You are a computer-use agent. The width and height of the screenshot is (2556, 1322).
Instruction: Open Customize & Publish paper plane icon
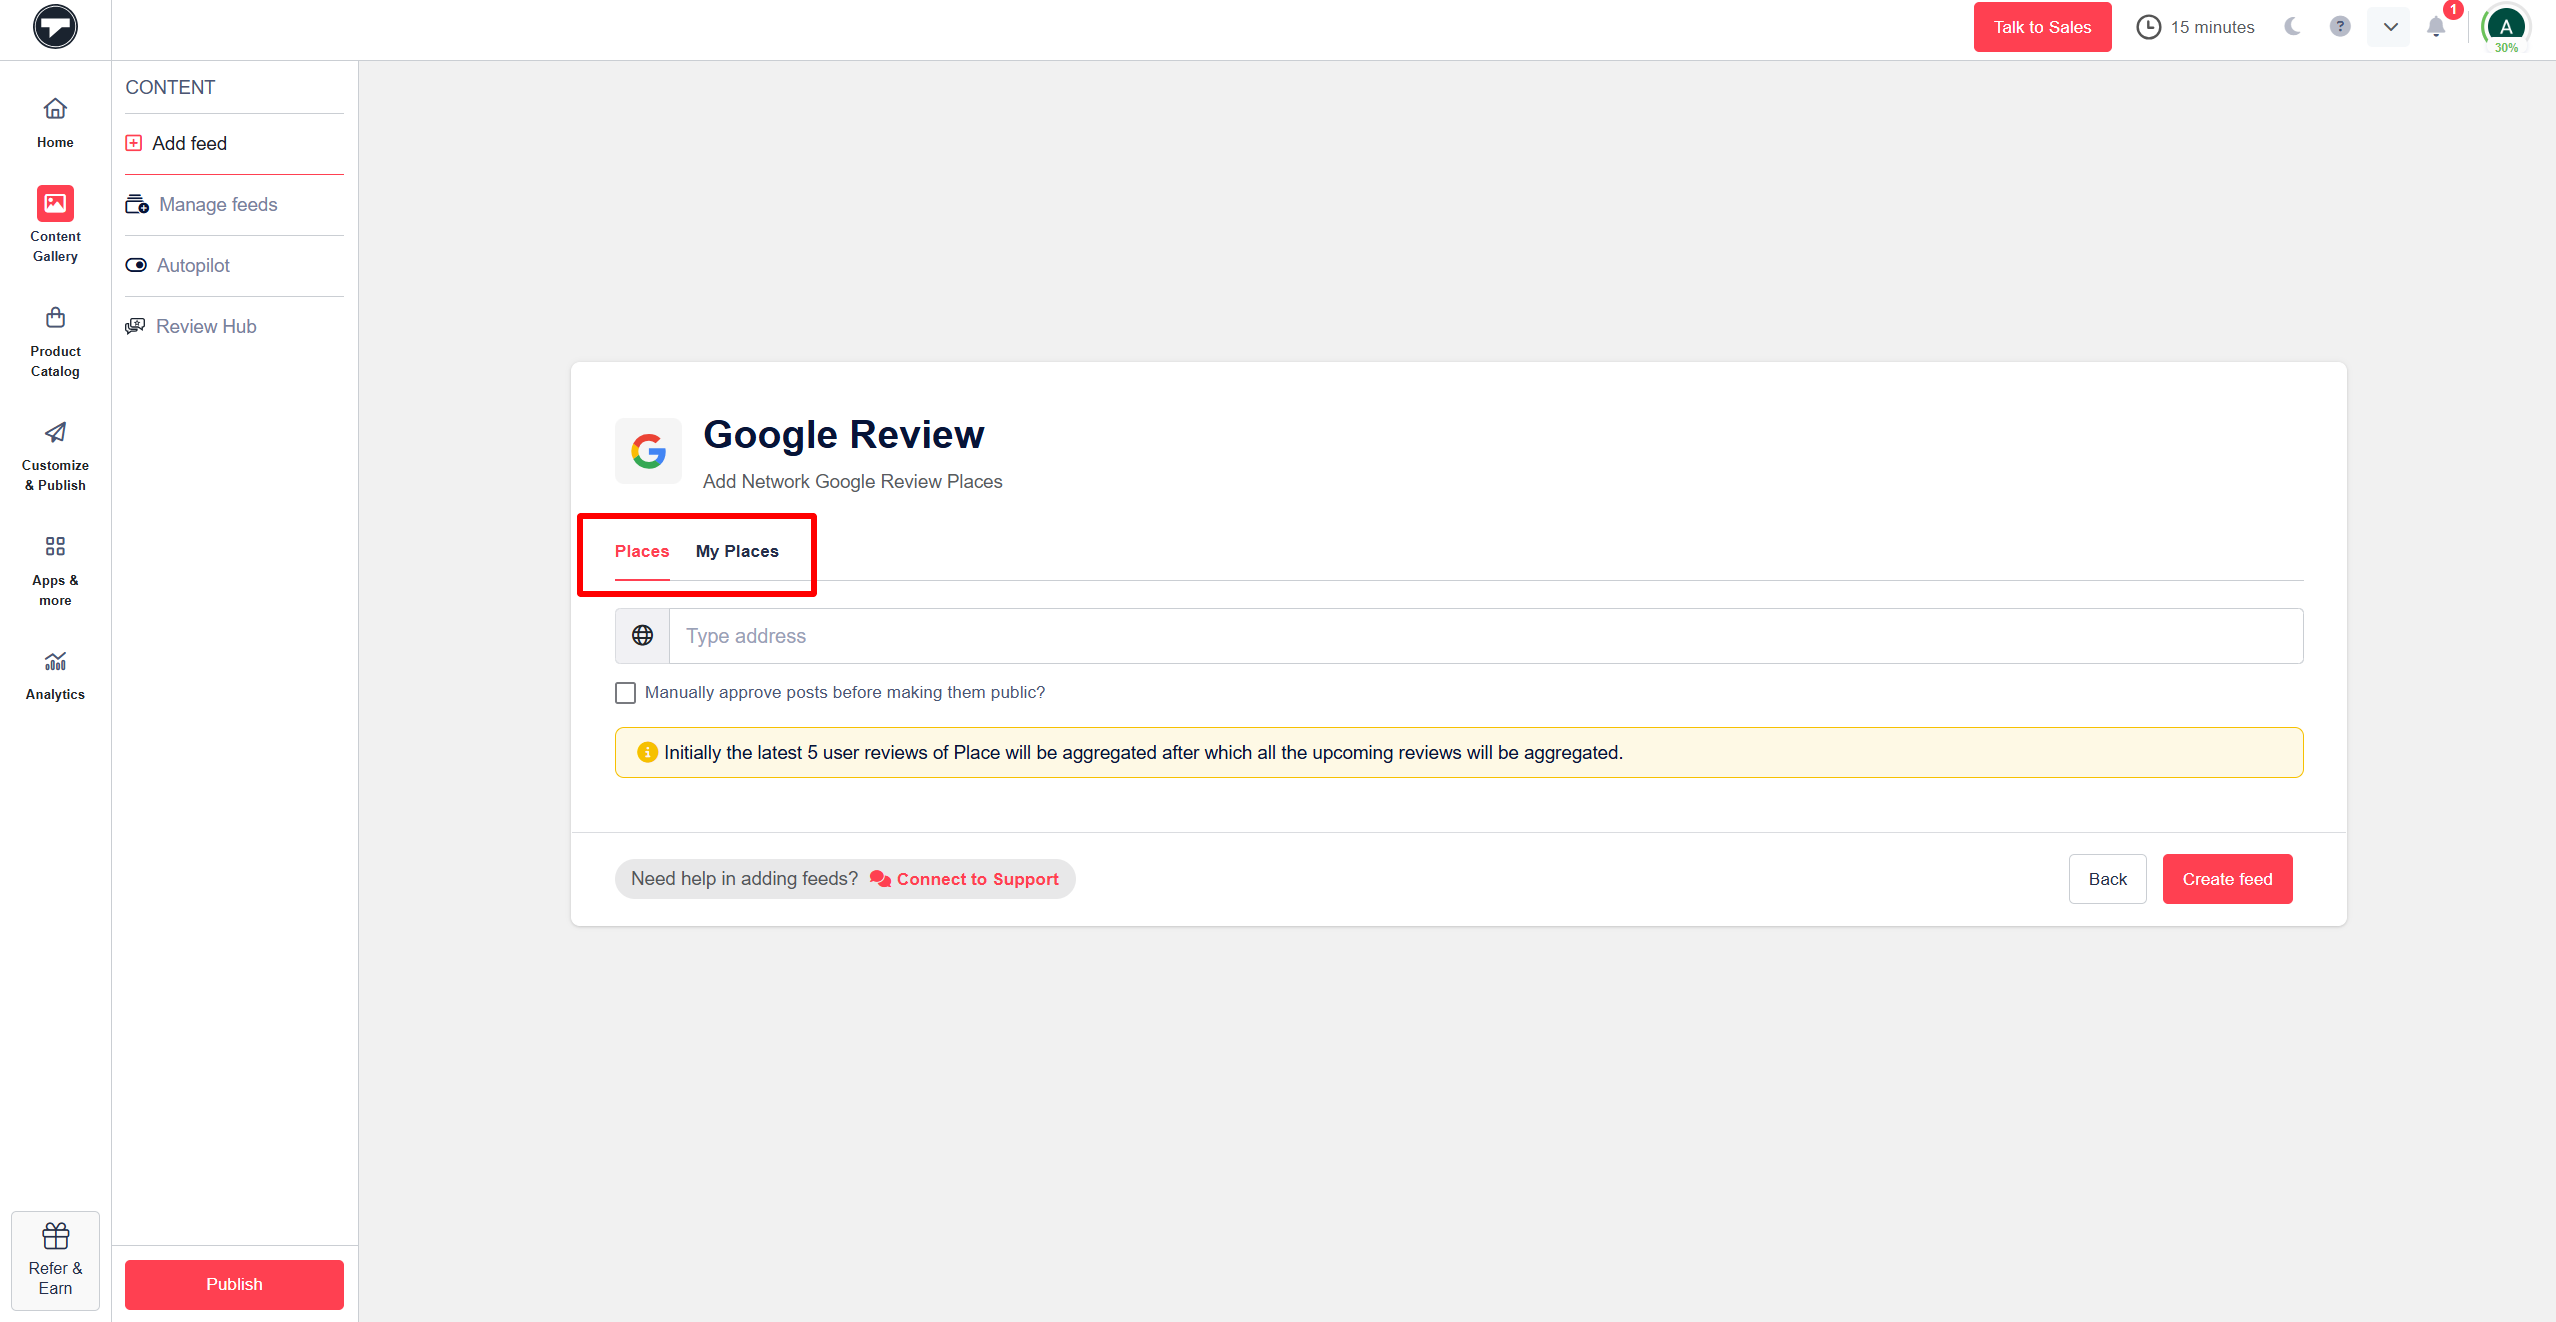tap(55, 432)
